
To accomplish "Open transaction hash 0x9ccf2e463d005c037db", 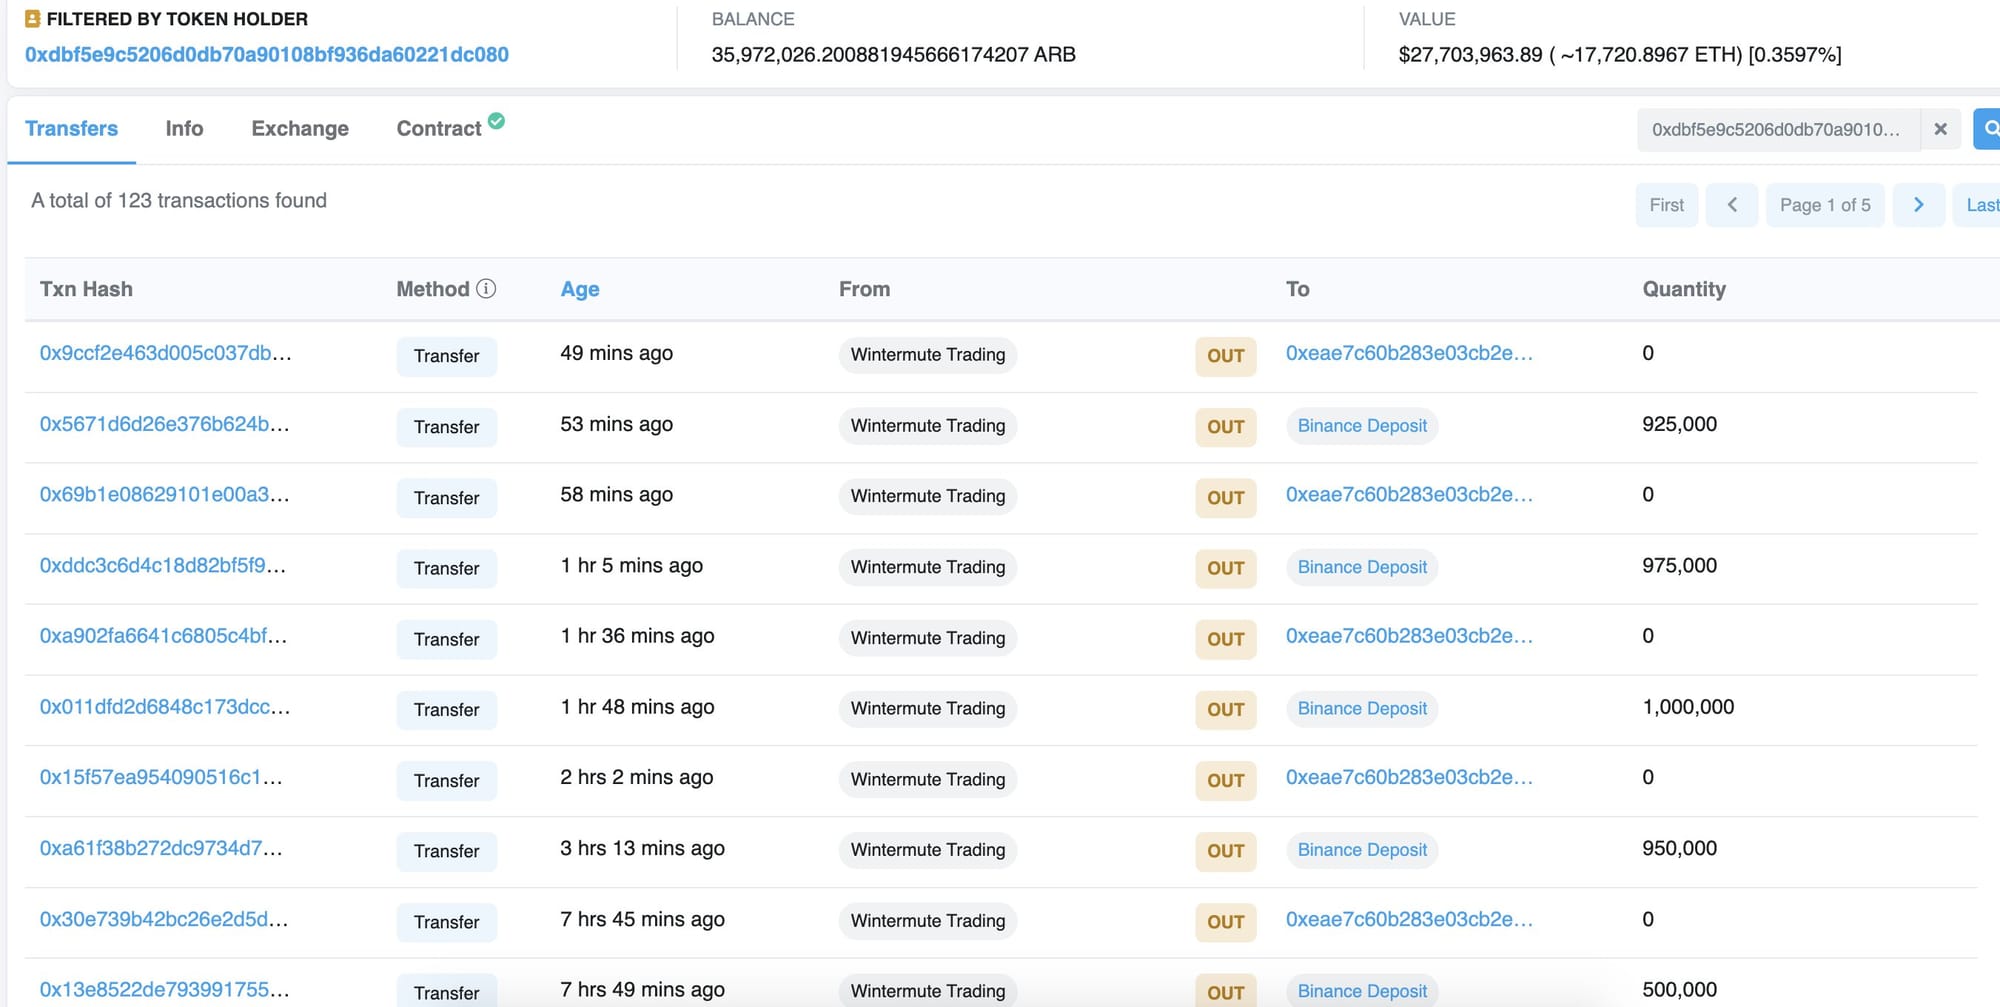I will 166,353.
